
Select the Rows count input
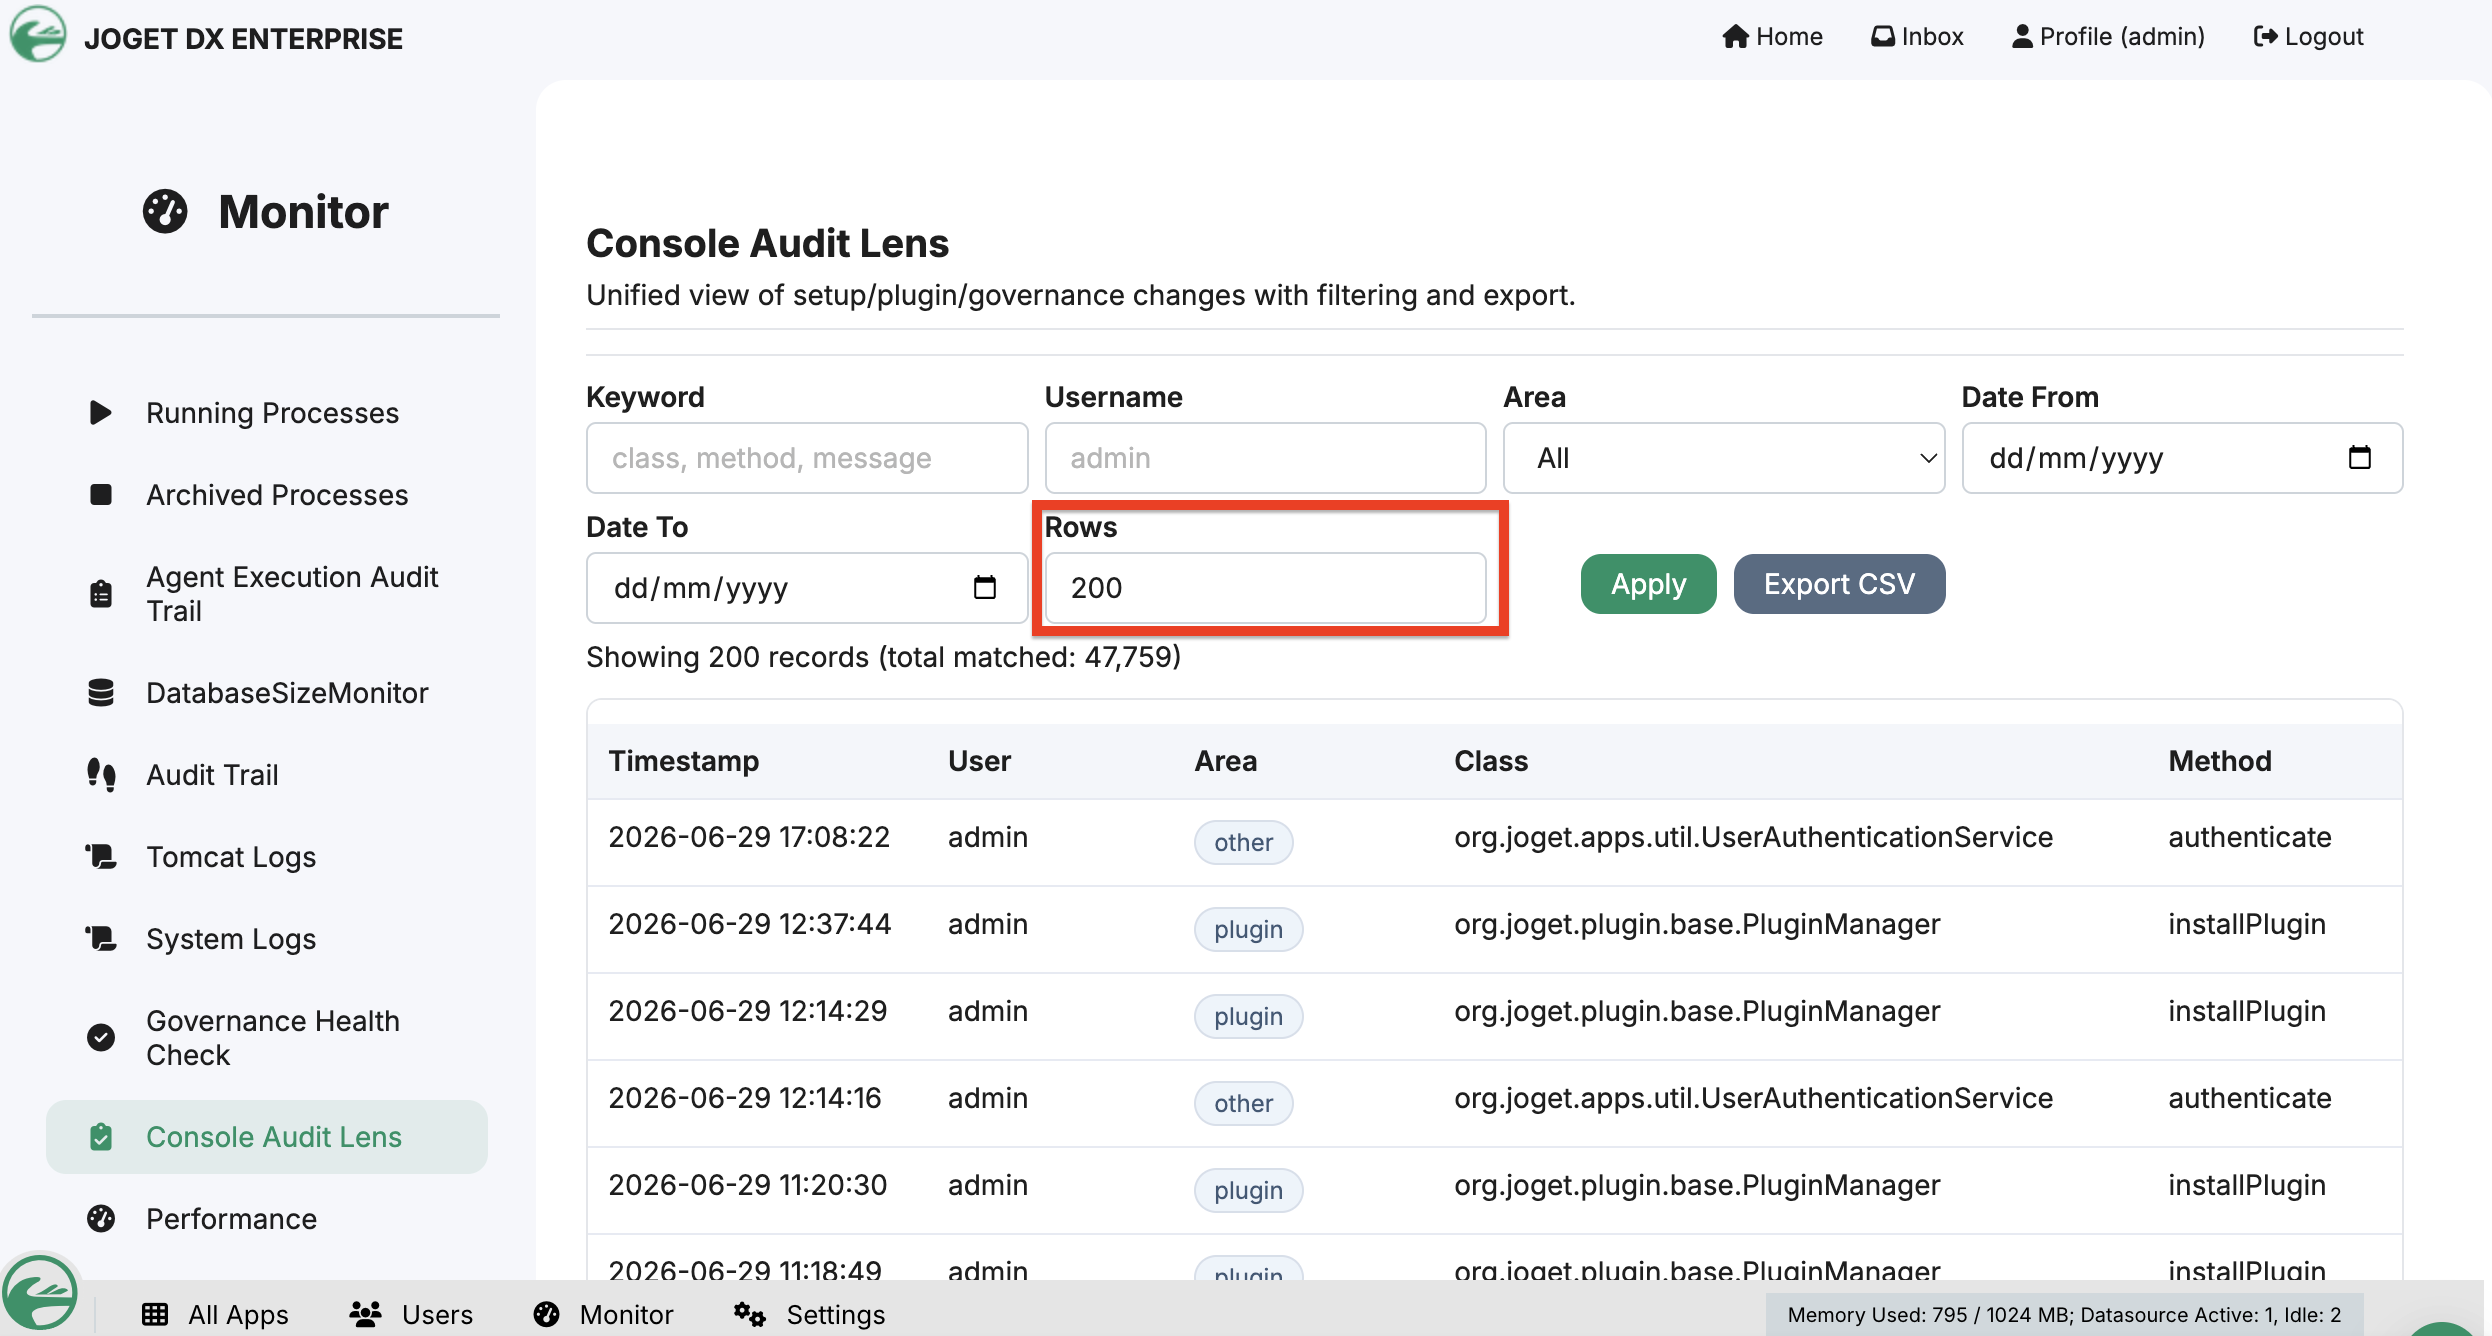1265,588
